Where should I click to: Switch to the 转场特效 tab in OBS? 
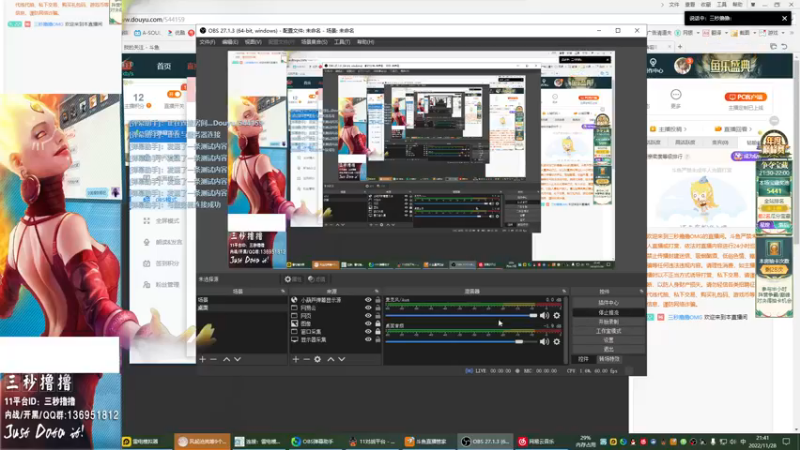[609, 359]
